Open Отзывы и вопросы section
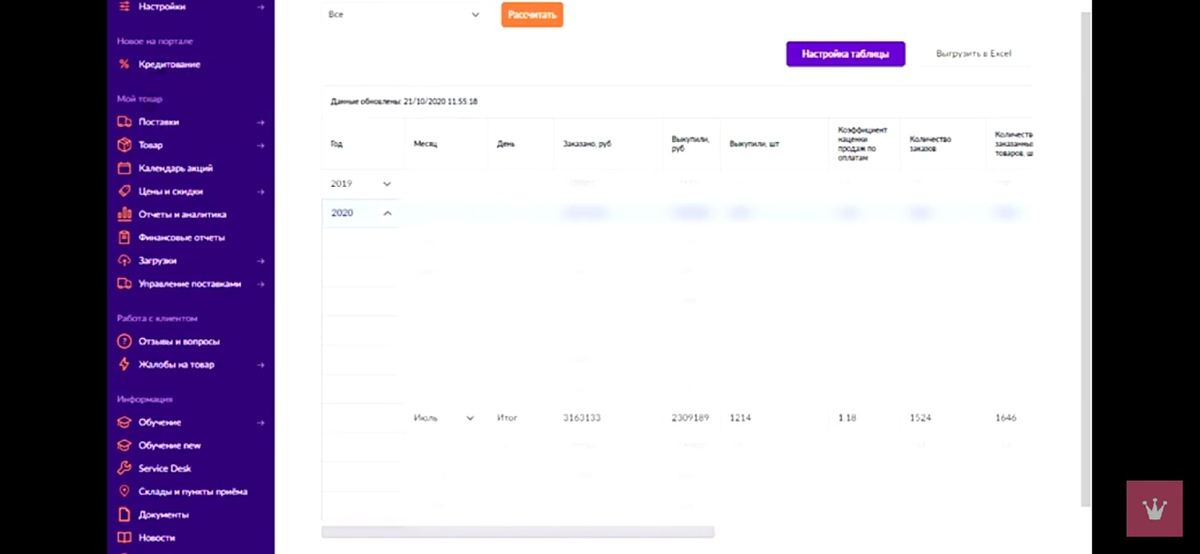The image size is (1200, 554). [x=180, y=341]
